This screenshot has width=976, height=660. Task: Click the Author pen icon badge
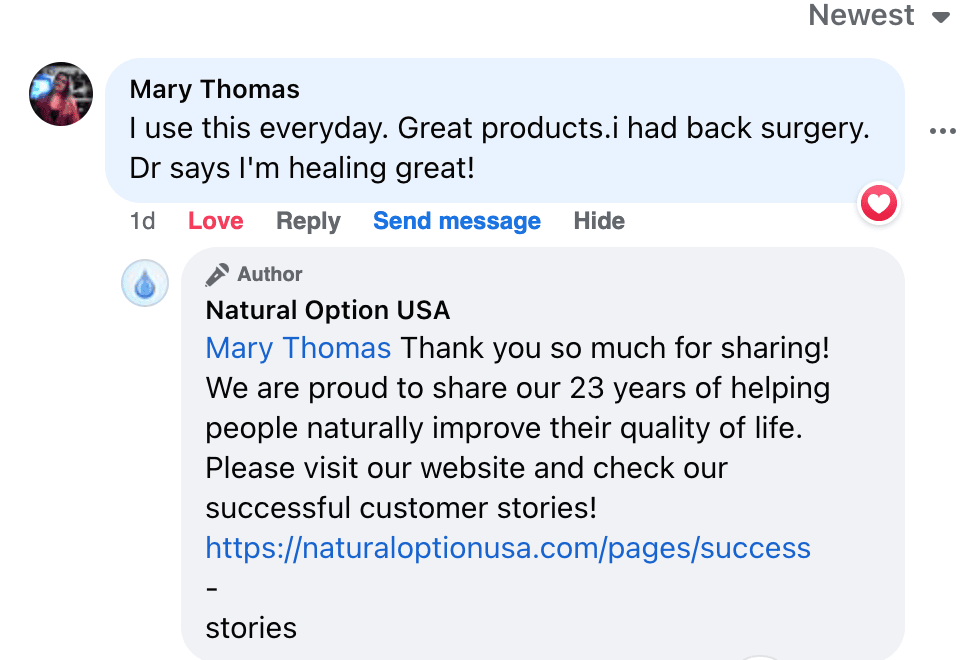218,273
